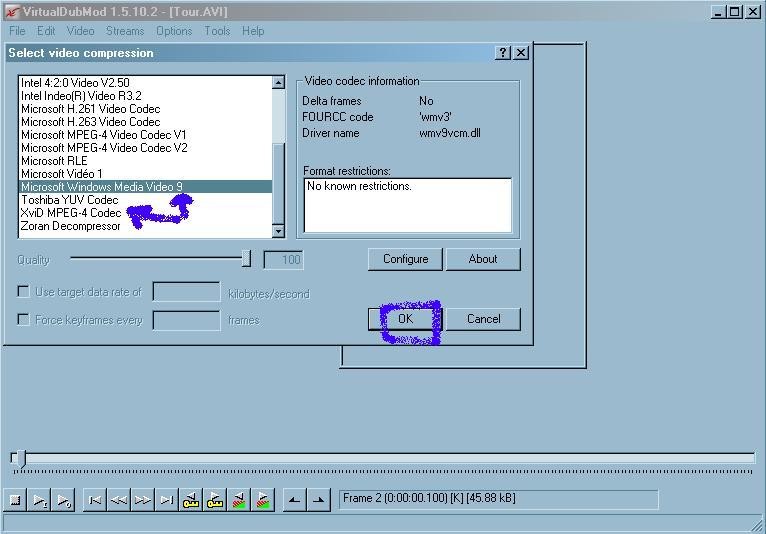Image resolution: width=766 pixels, height=534 pixels.
Task: Open the Options menu
Action: pyautogui.click(x=174, y=31)
